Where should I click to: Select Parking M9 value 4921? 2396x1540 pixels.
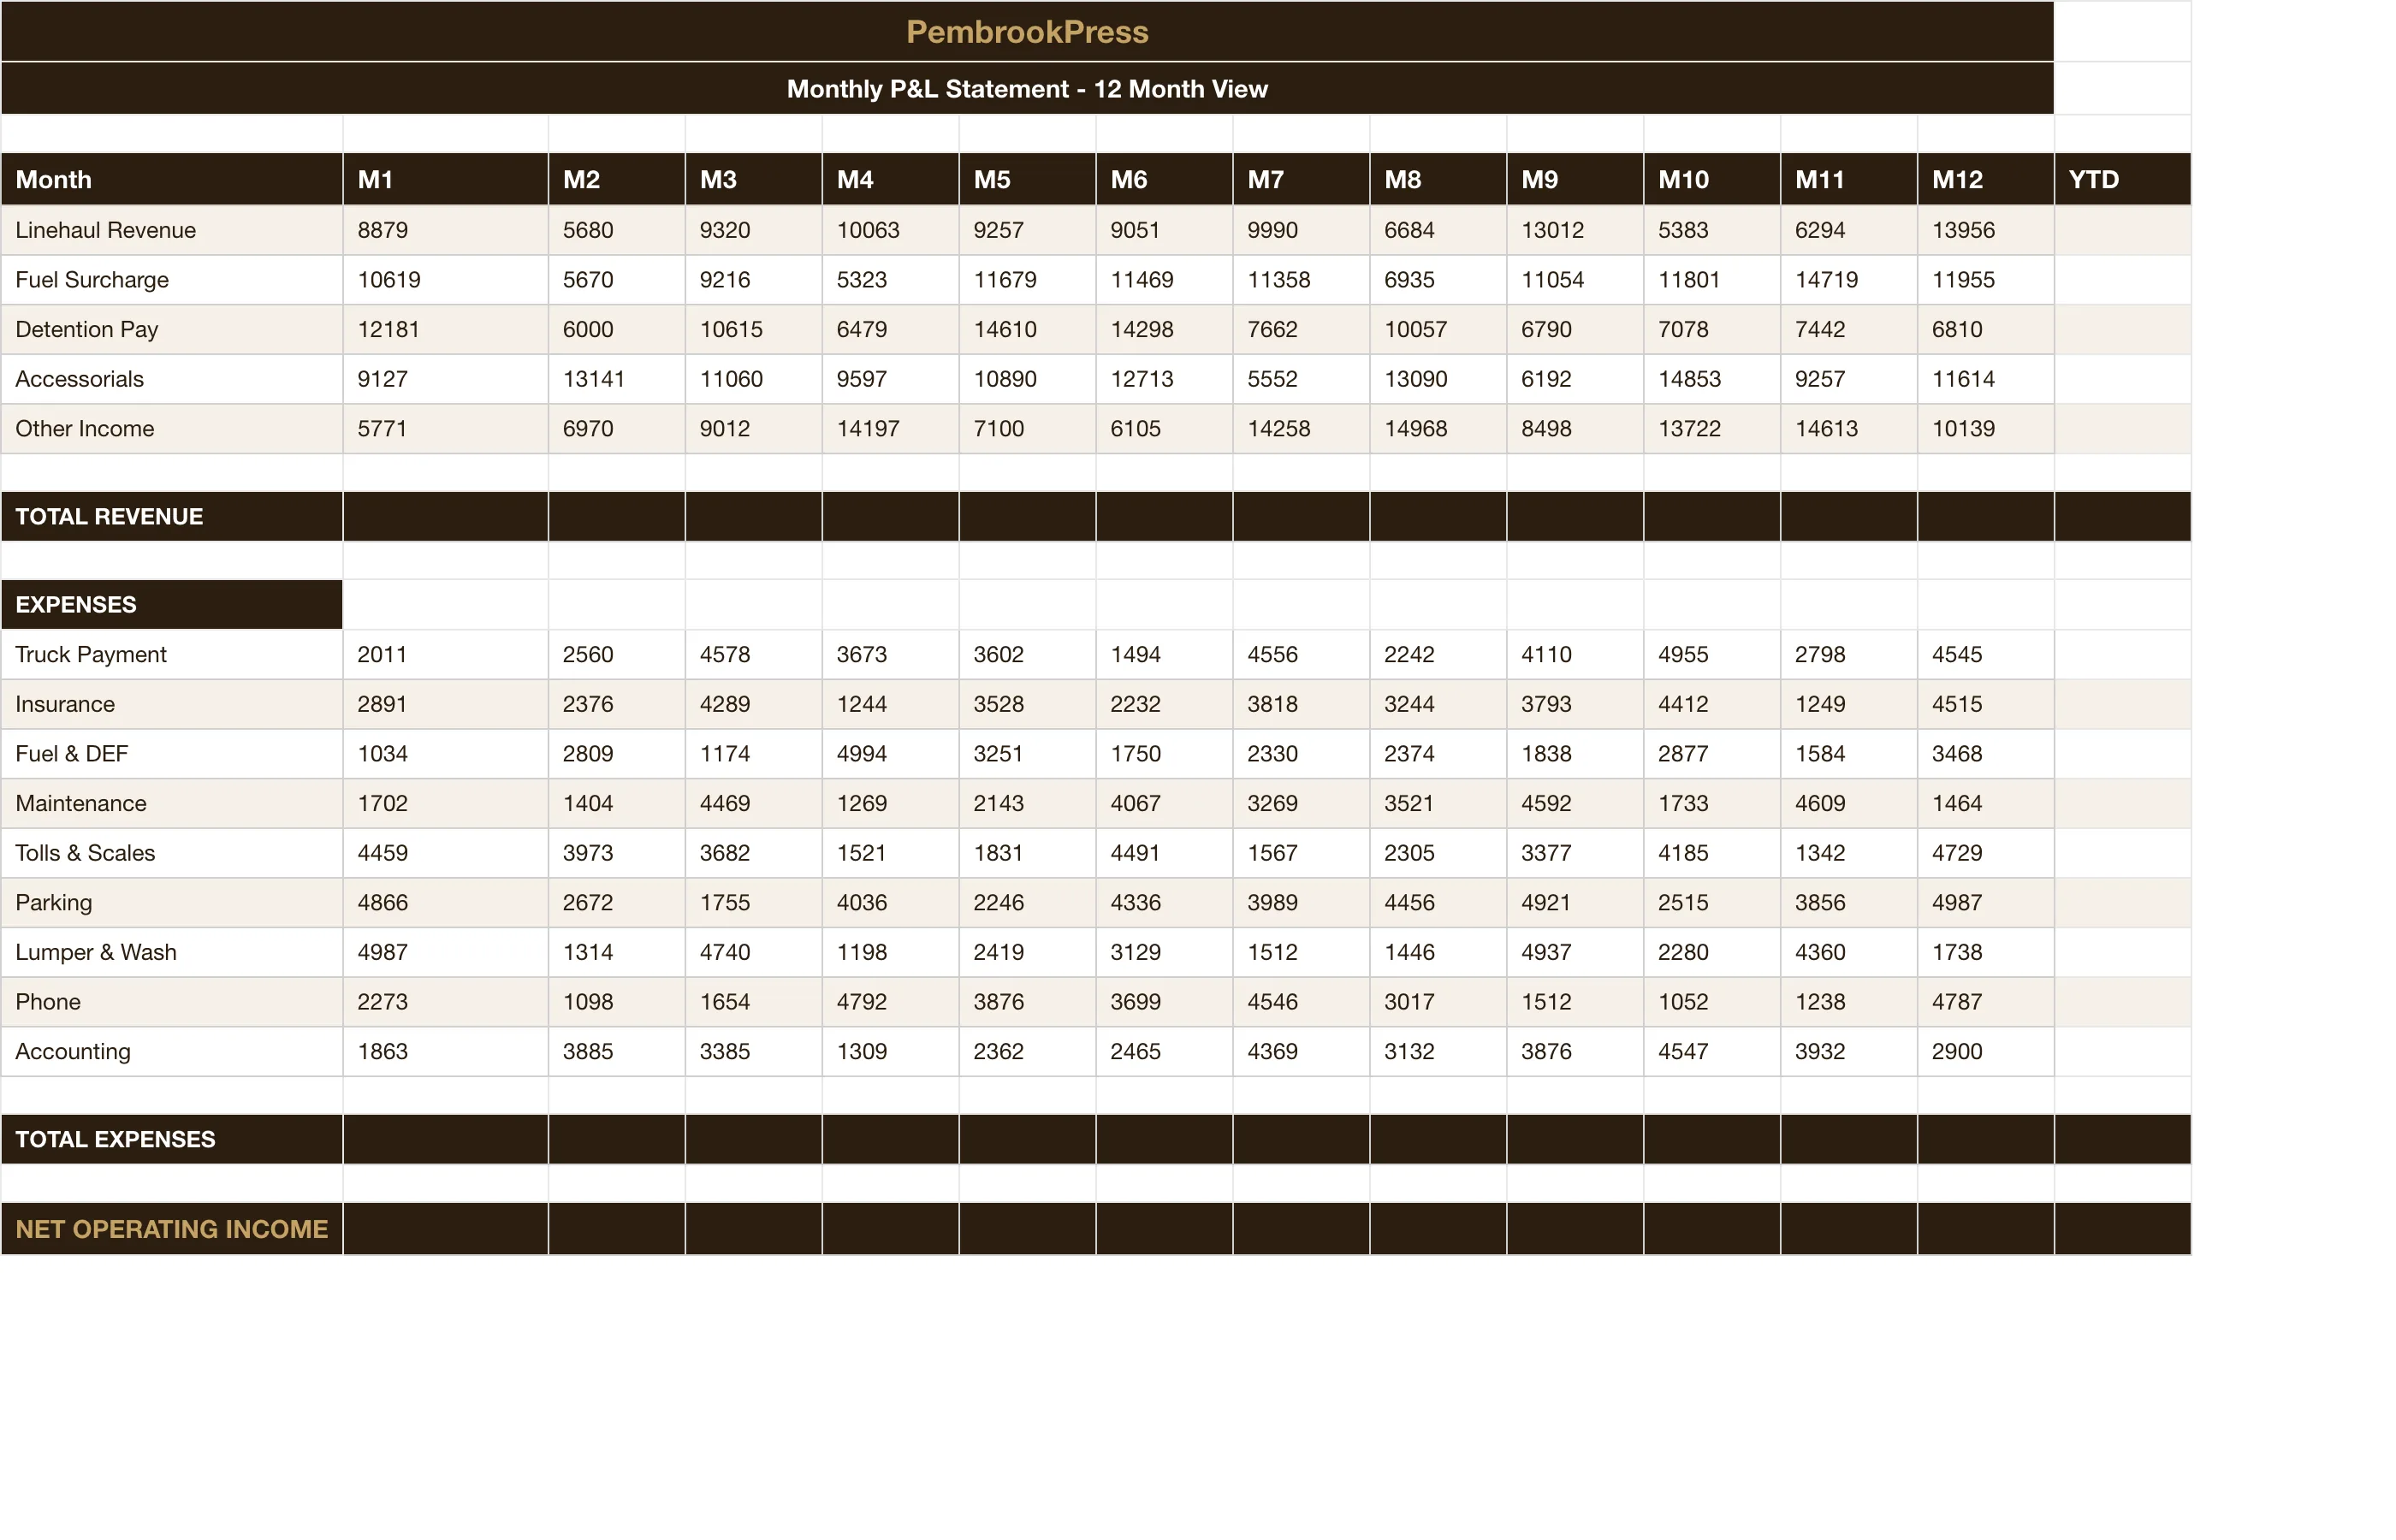[x=1575, y=902]
